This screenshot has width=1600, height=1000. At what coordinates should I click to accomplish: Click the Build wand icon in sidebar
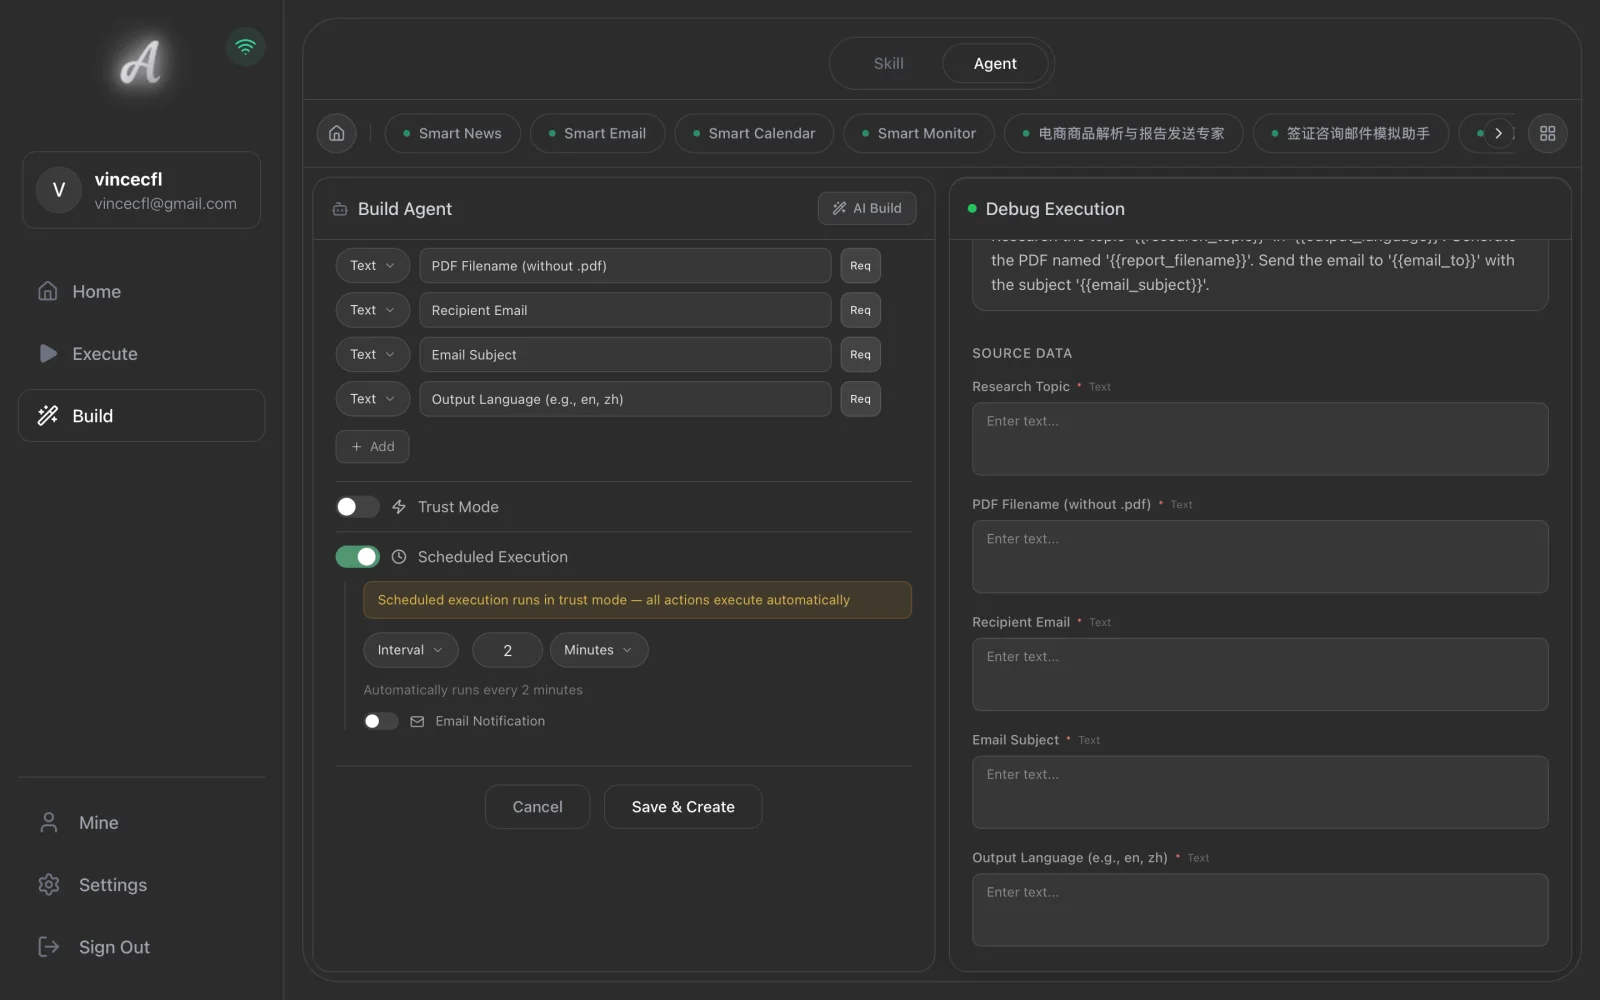coord(47,415)
